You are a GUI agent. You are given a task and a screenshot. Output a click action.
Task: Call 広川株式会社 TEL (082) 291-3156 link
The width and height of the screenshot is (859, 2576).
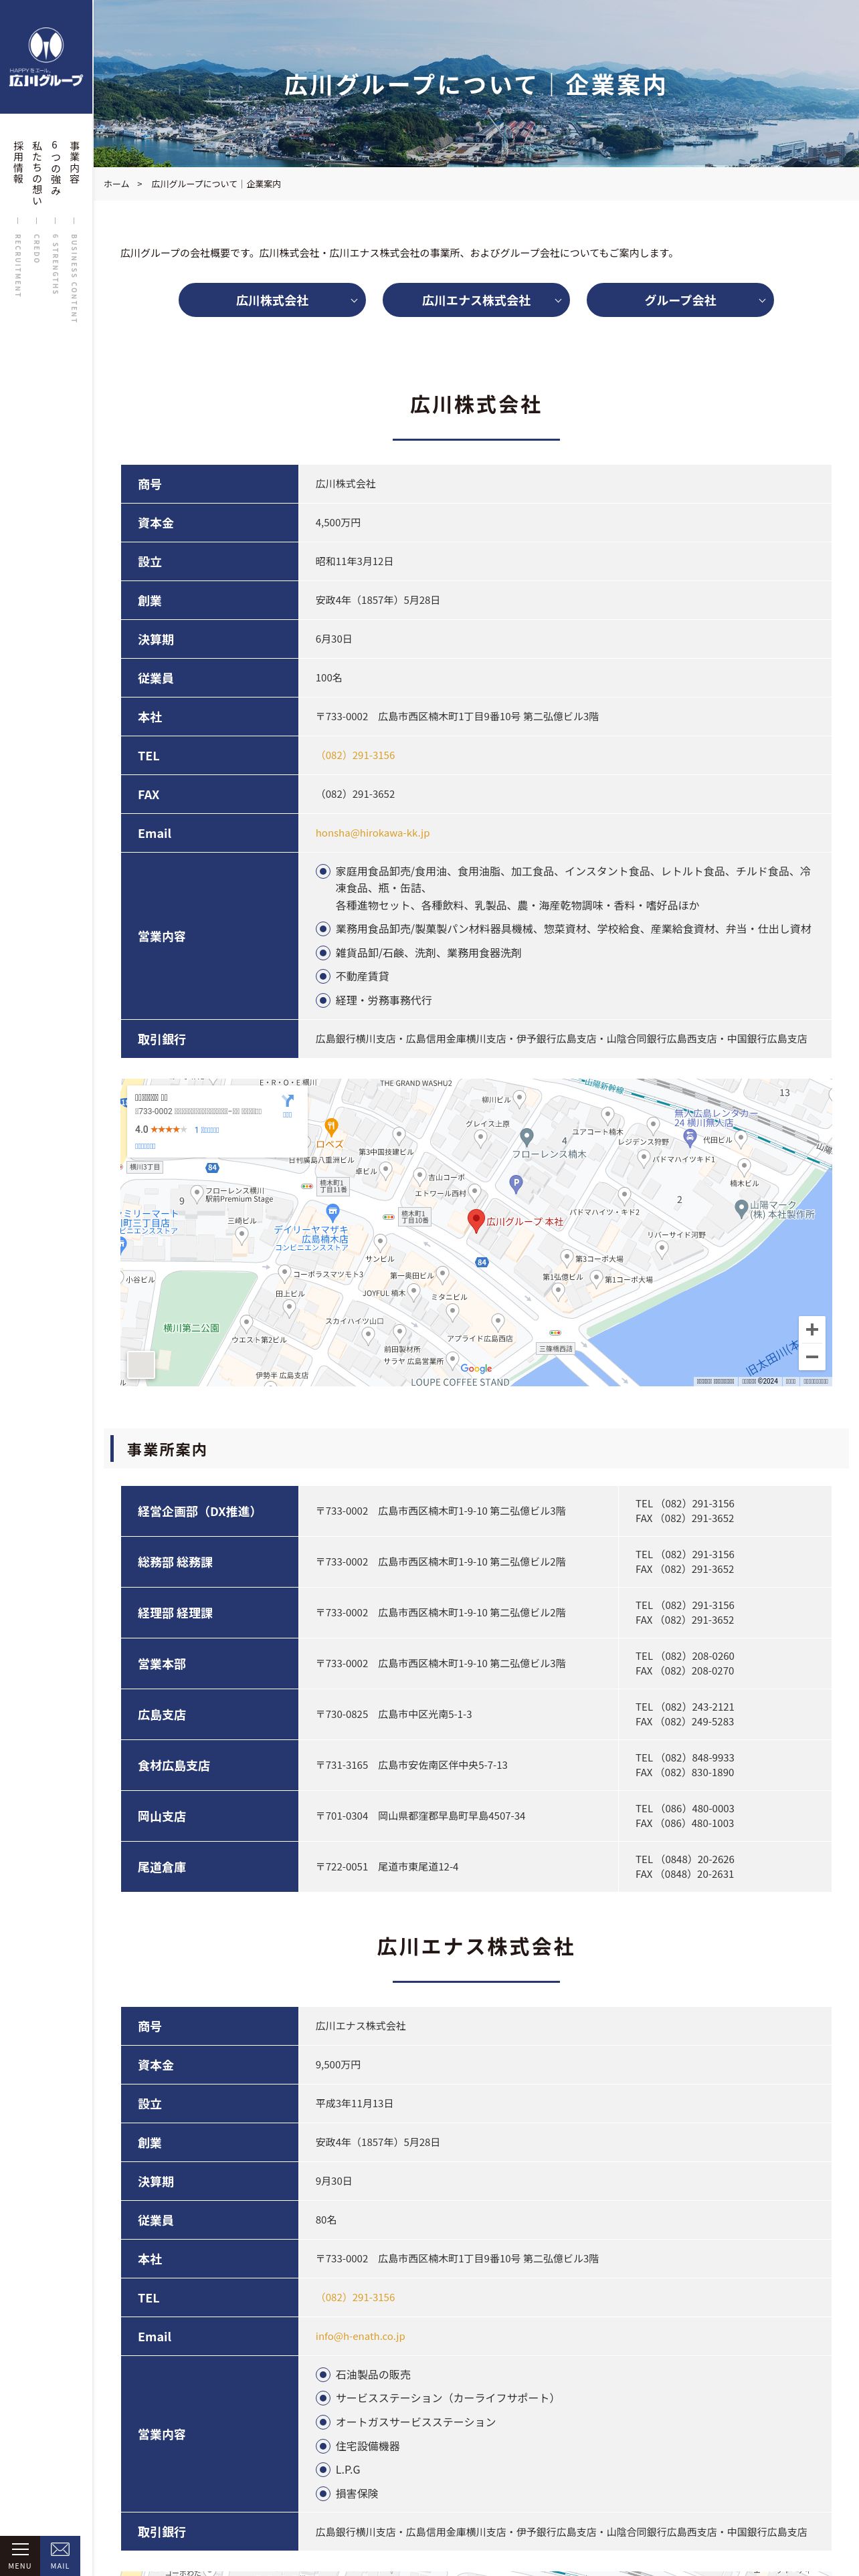pos(355,756)
